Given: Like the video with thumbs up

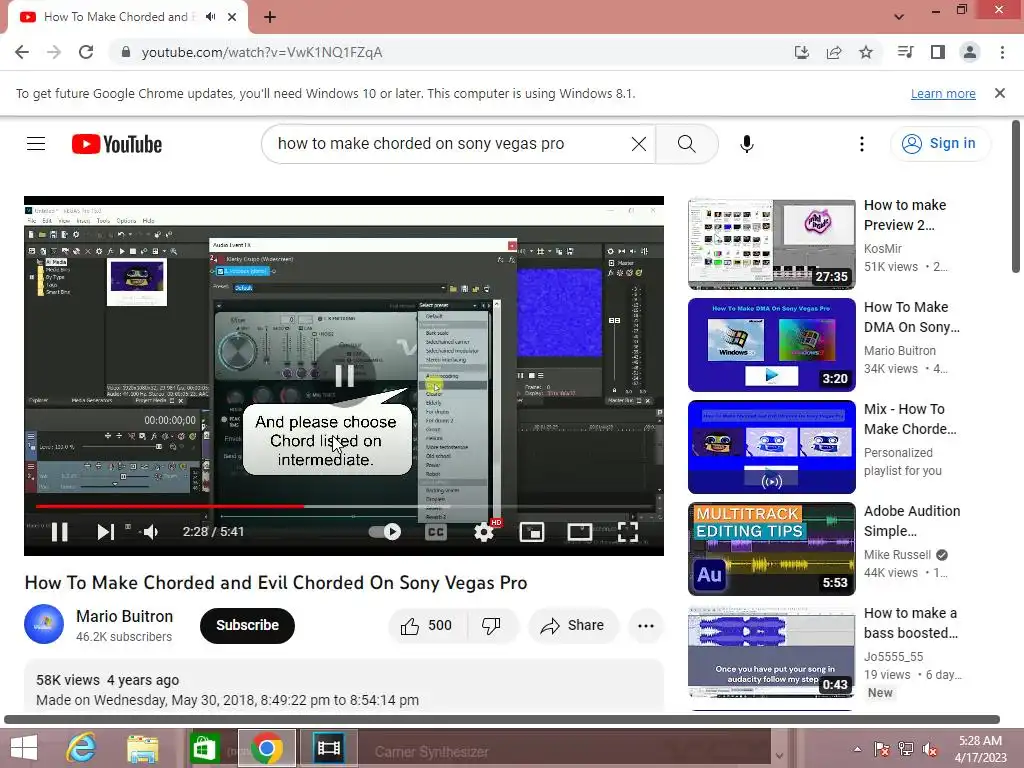Looking at the screenshot, I should point(426,626).
